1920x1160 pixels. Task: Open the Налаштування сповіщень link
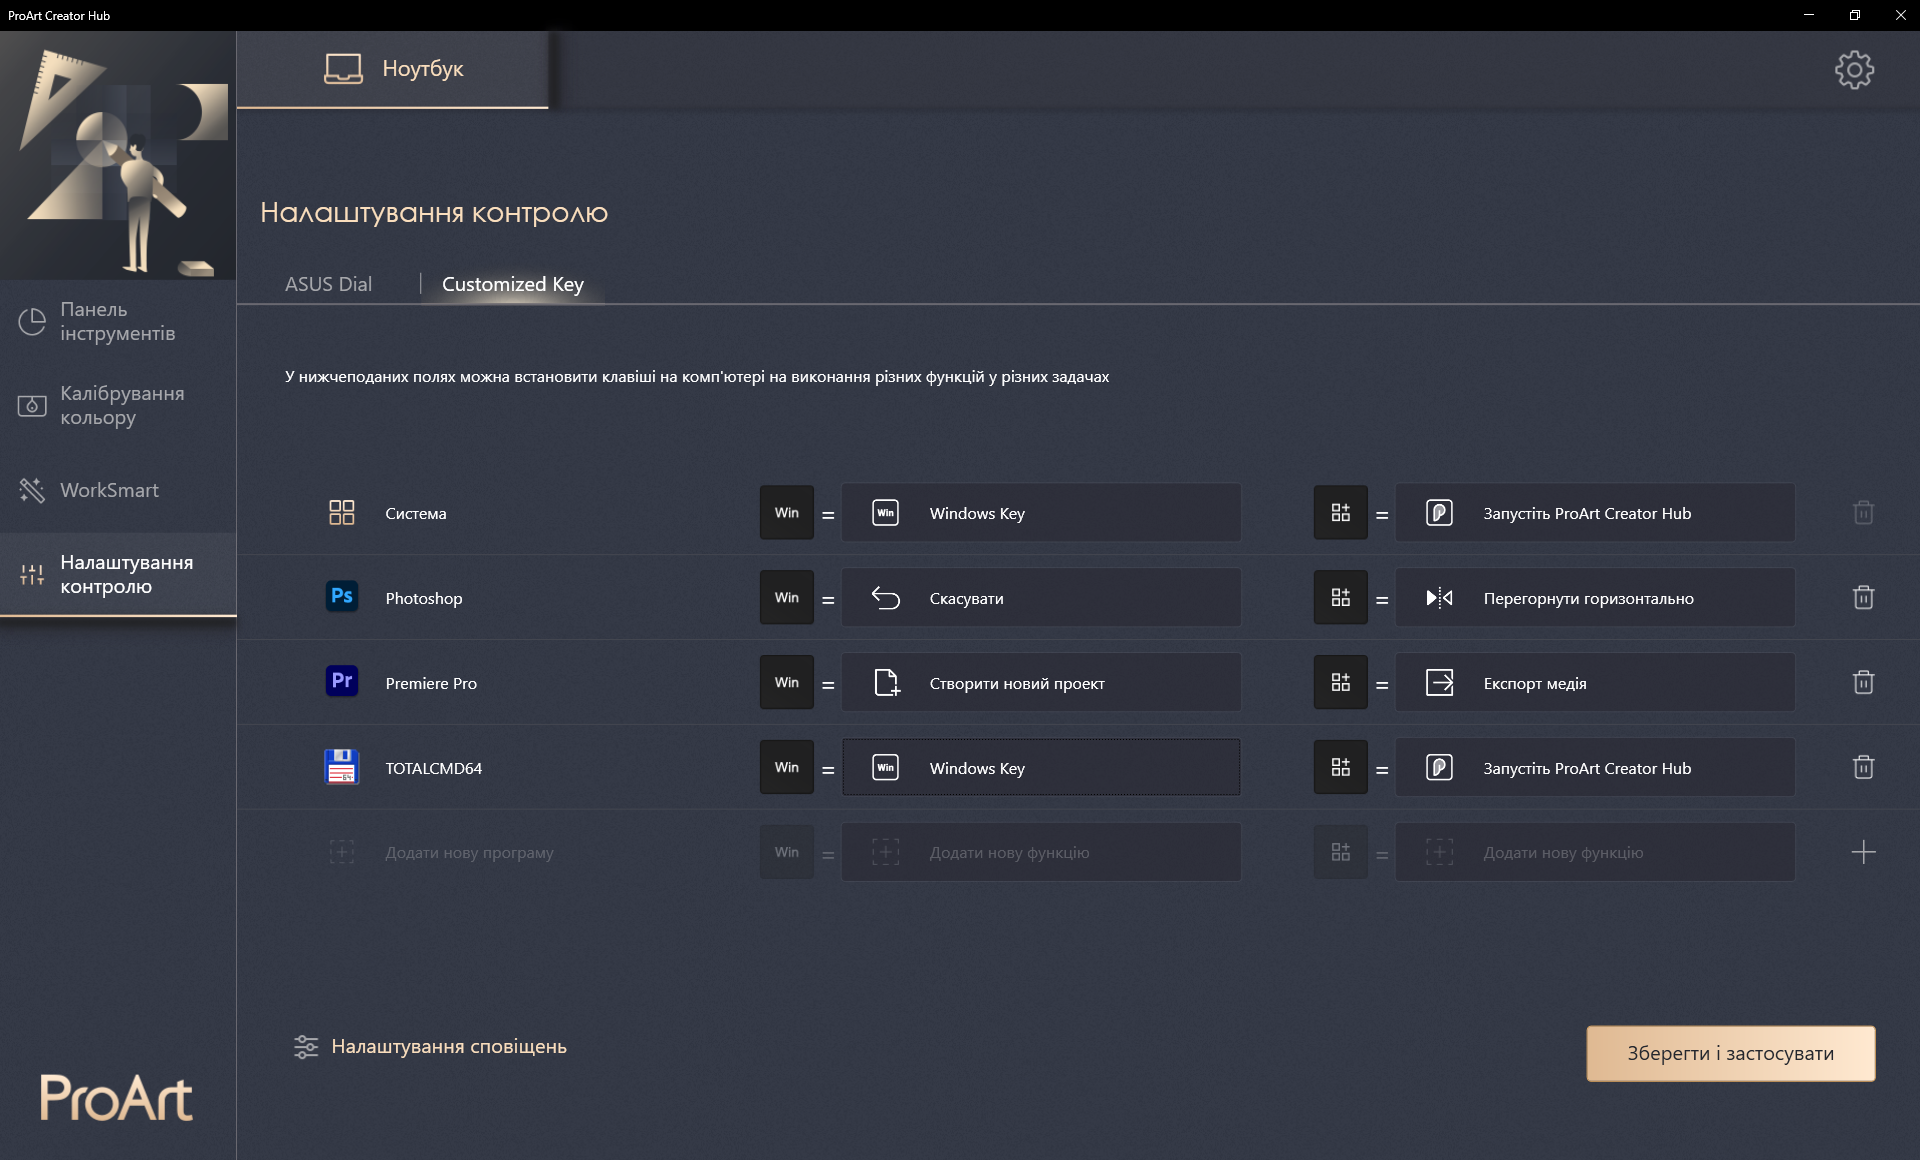(448, 1047)
